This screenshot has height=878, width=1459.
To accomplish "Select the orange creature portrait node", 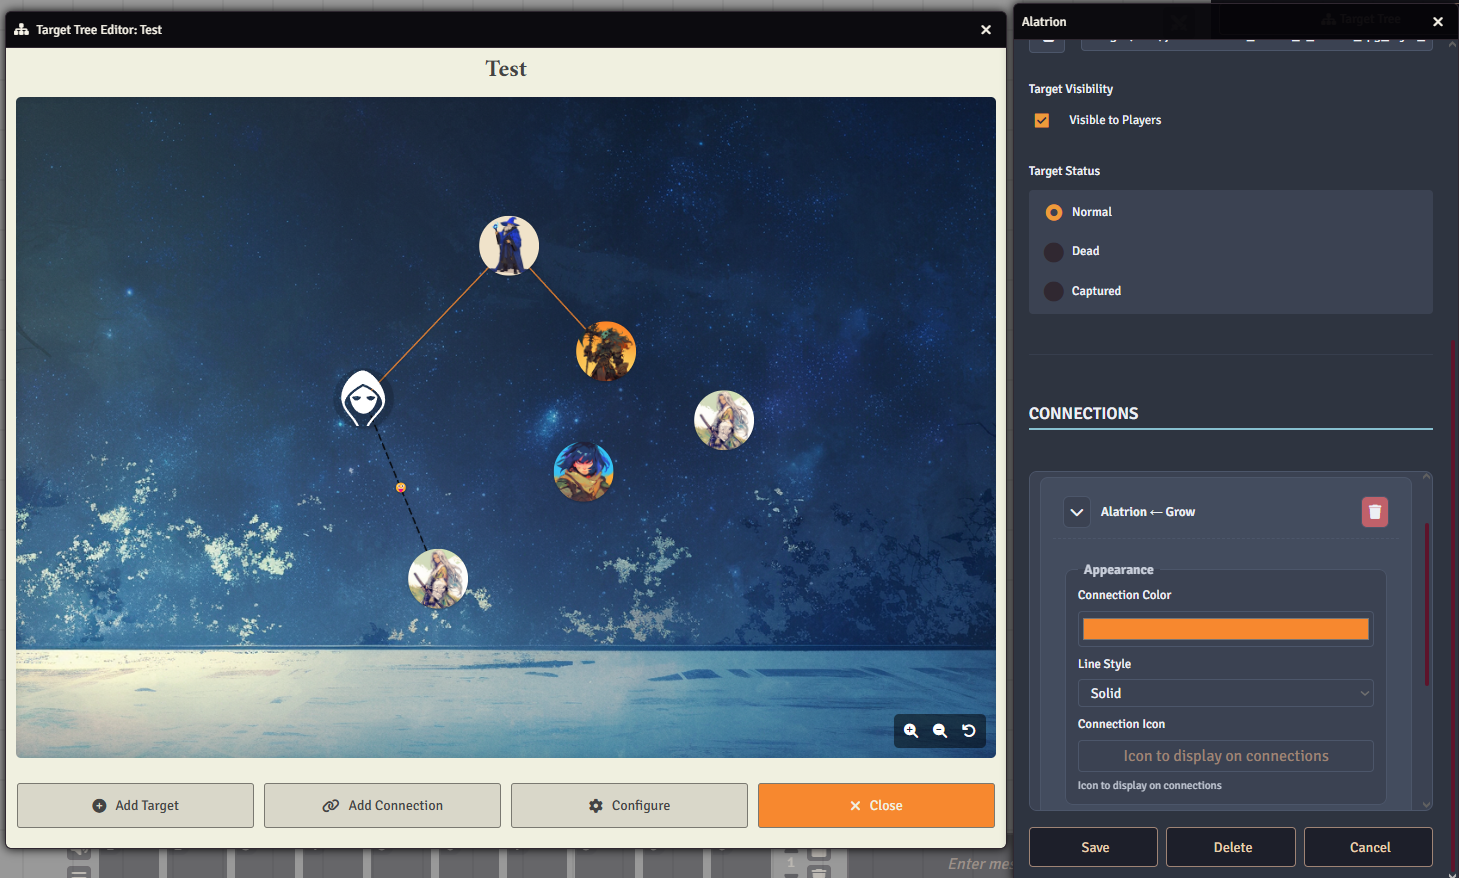I will tap(606, 351).
